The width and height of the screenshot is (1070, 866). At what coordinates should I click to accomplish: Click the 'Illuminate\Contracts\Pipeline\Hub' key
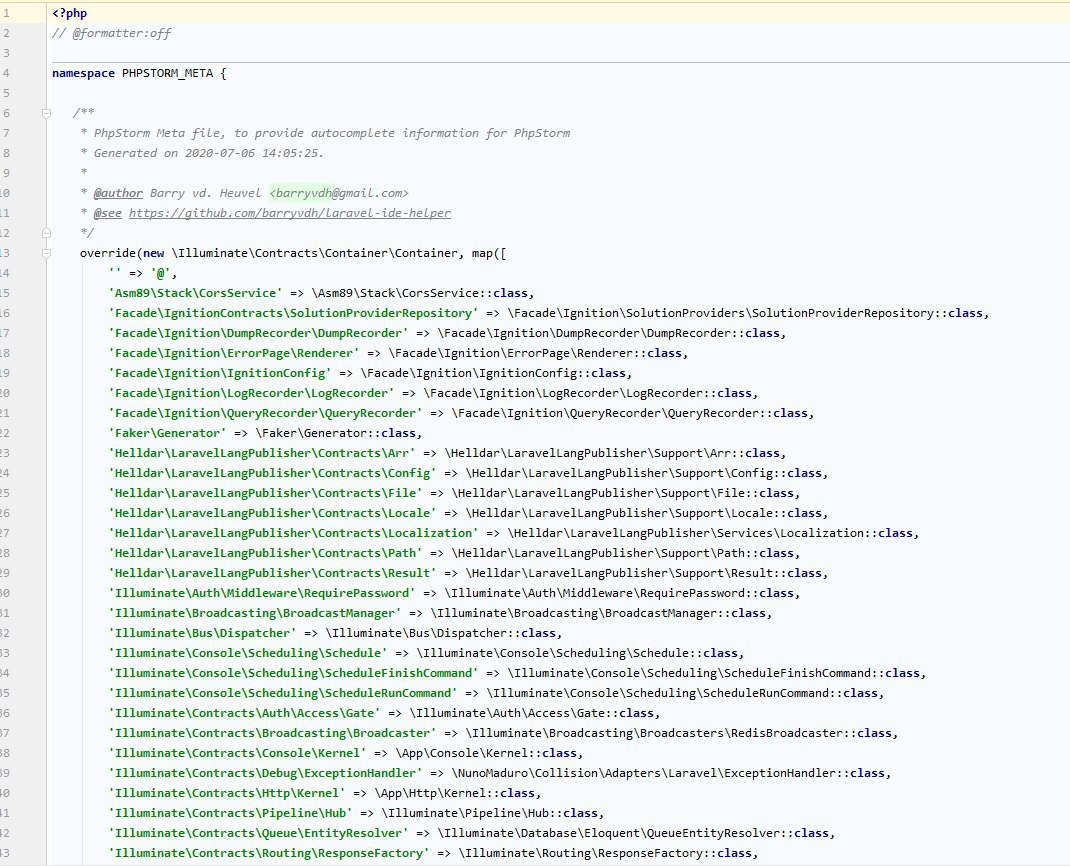231,813
